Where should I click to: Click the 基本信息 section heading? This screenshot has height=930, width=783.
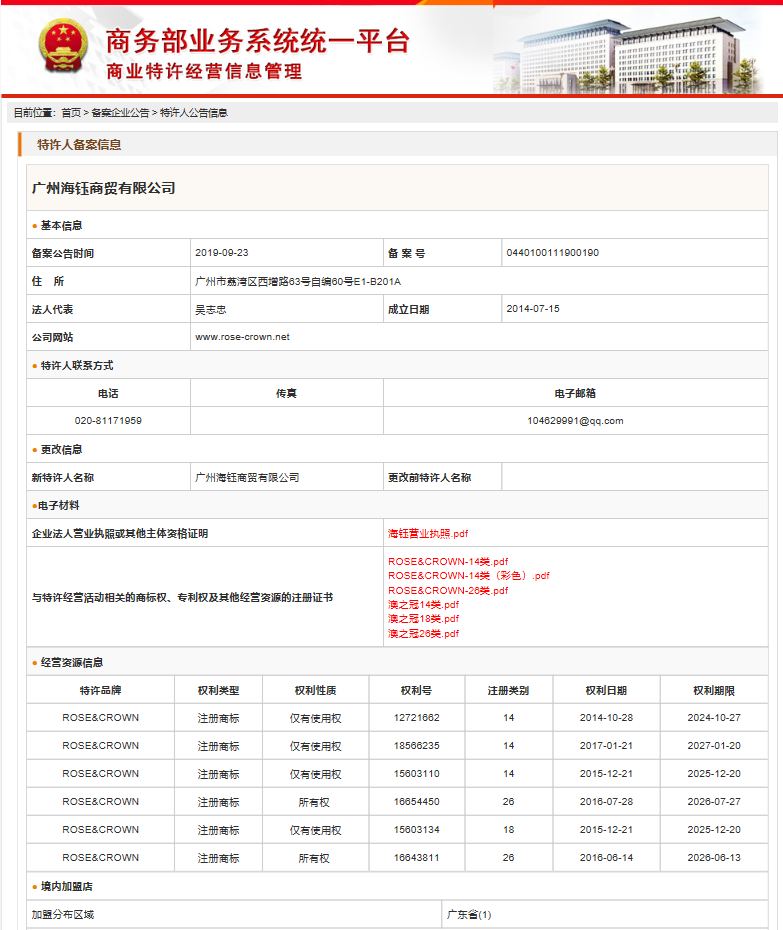click(61, 225)
